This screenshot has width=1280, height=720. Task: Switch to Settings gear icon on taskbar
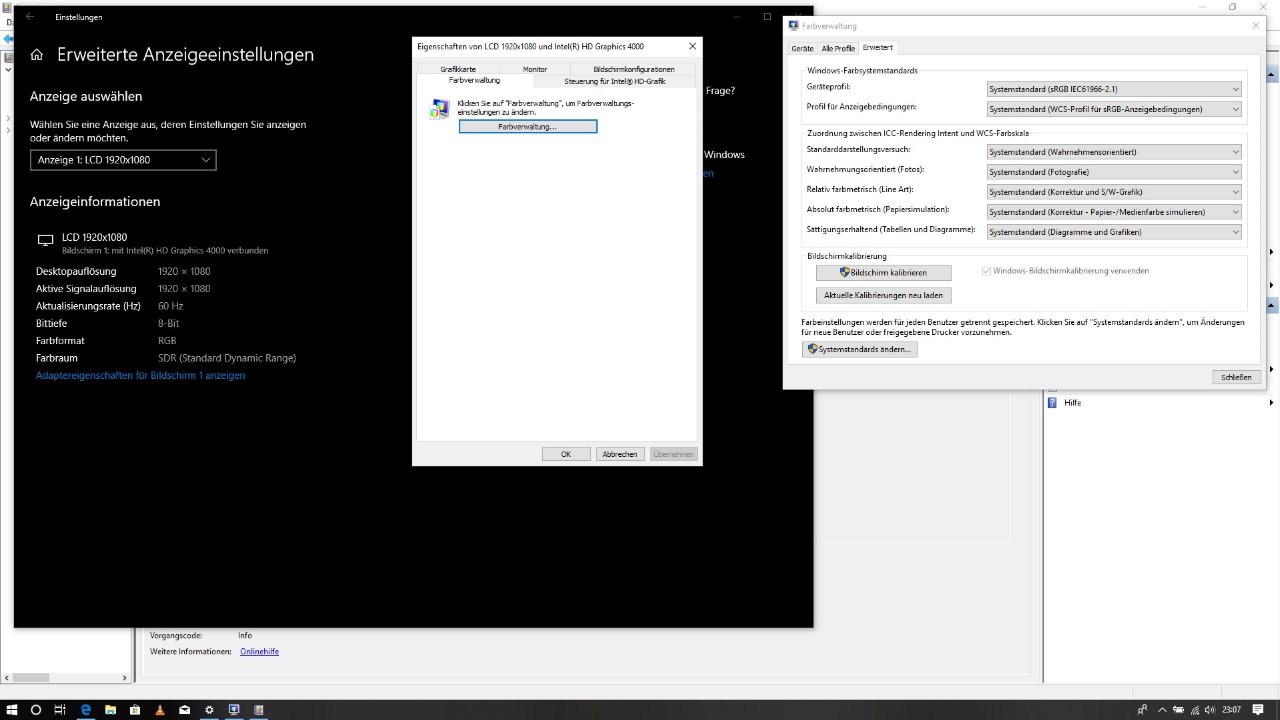coord(209,710)
